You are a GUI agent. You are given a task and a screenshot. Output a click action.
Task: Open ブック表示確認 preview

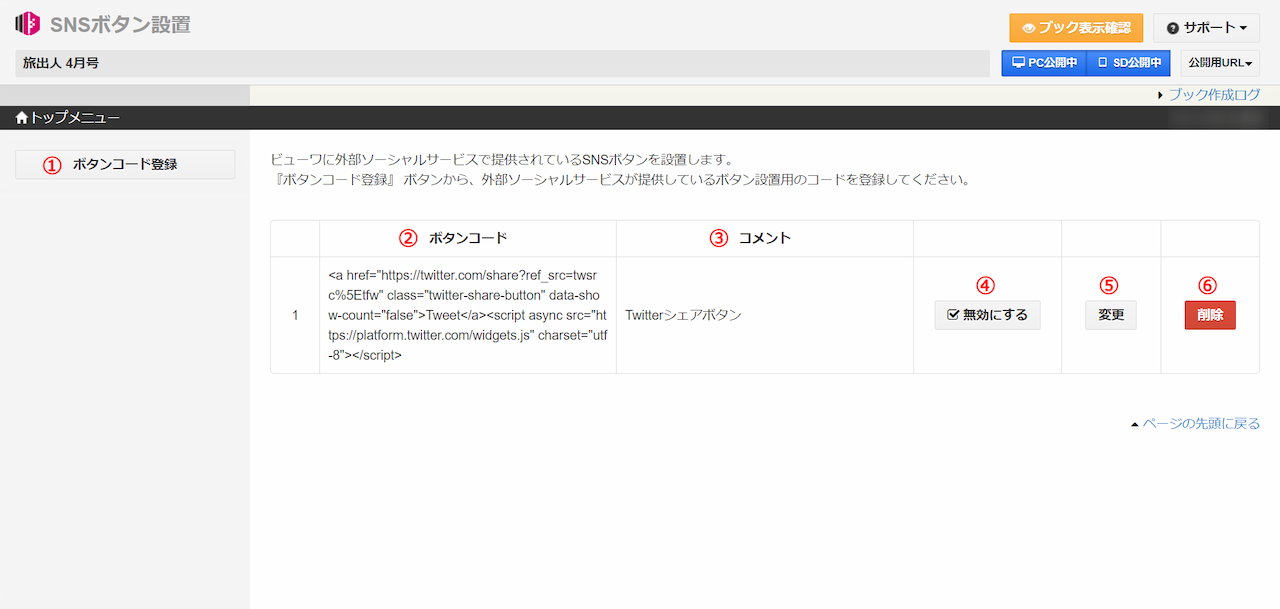click(1076, 27)
